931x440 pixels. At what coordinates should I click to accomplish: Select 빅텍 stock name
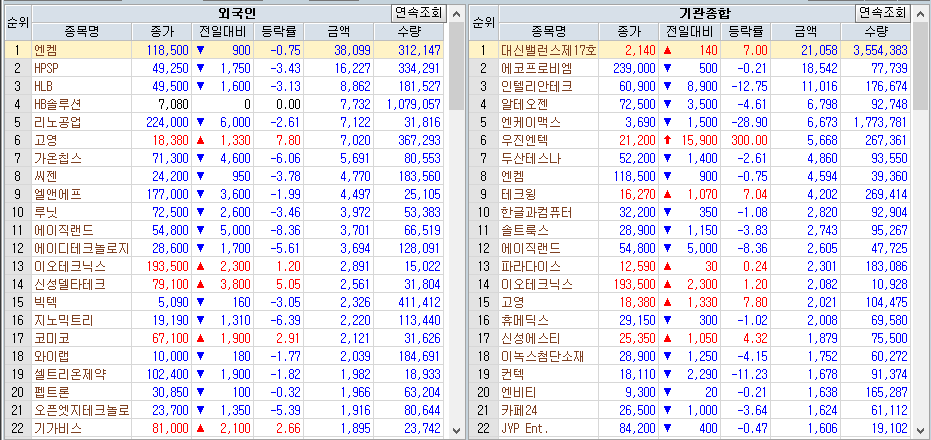click(46, 302)
